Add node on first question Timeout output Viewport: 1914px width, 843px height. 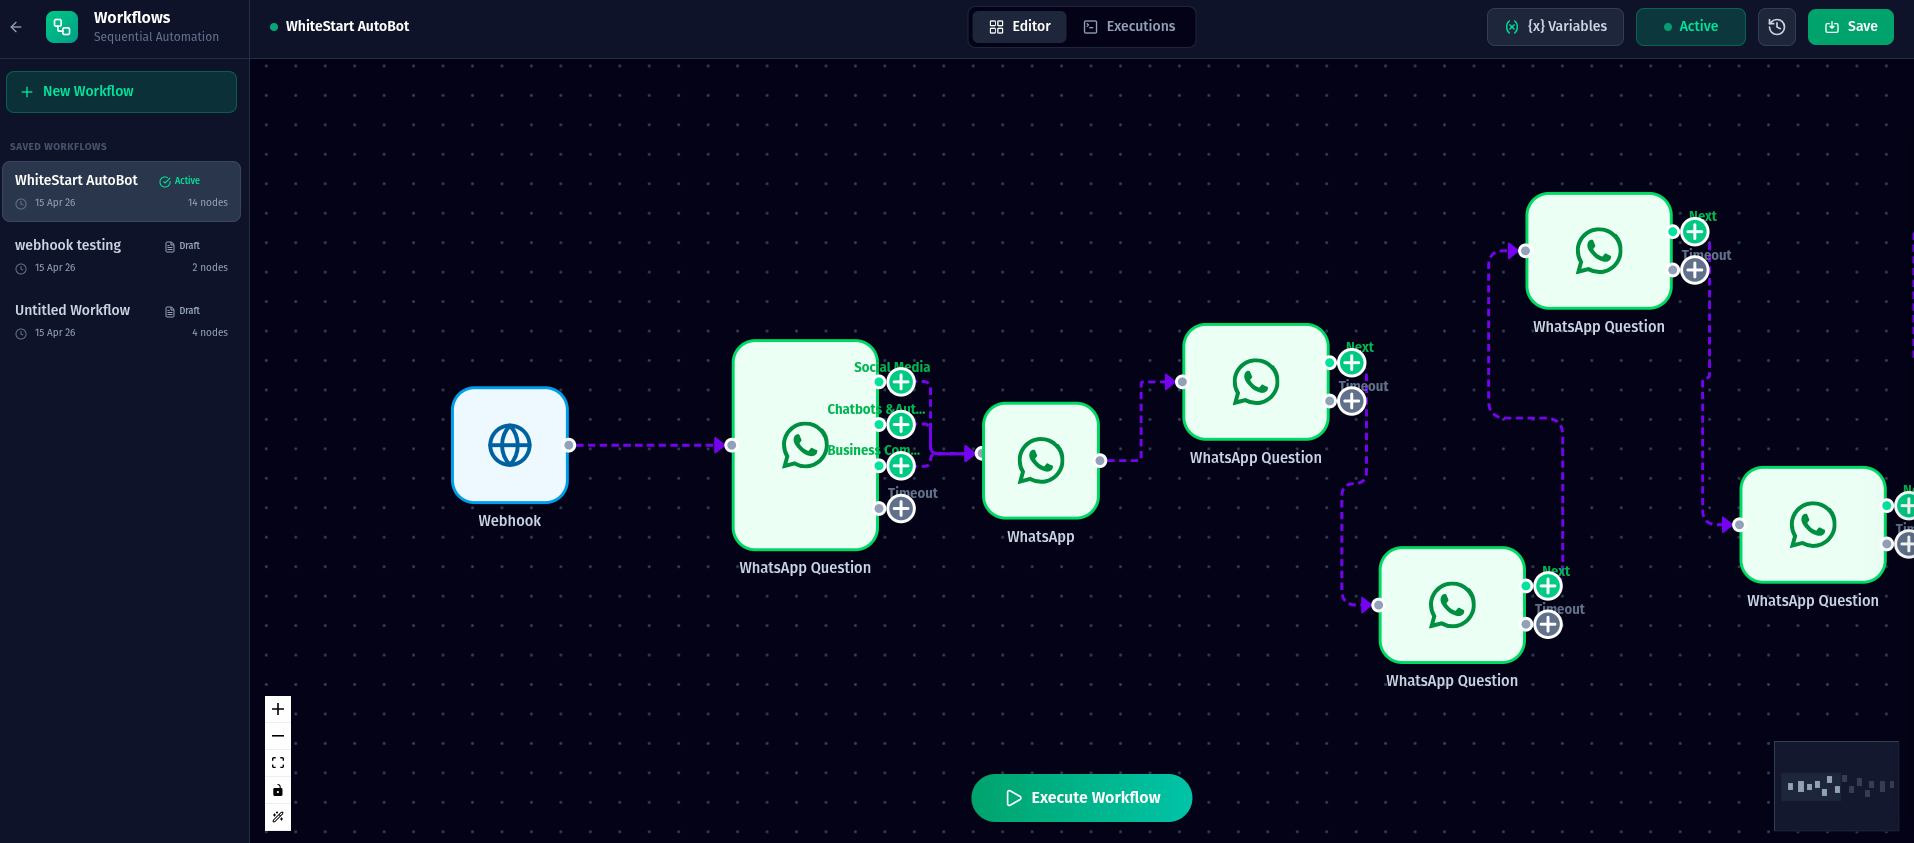click(x=901, y=508)
